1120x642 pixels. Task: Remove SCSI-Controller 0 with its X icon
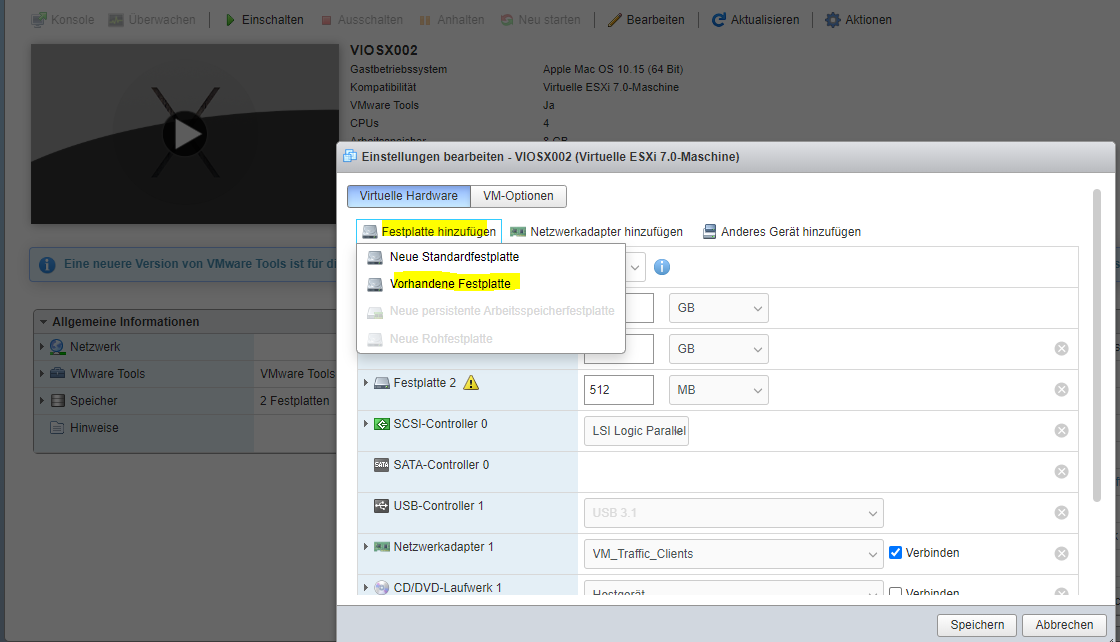pyautogui.click(x=1061, y=431)
